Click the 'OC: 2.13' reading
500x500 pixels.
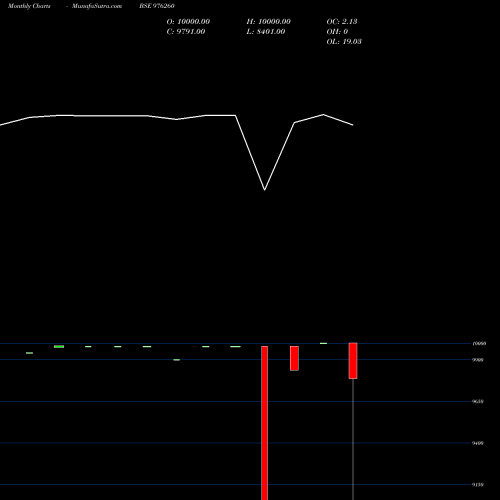point(342,22)
